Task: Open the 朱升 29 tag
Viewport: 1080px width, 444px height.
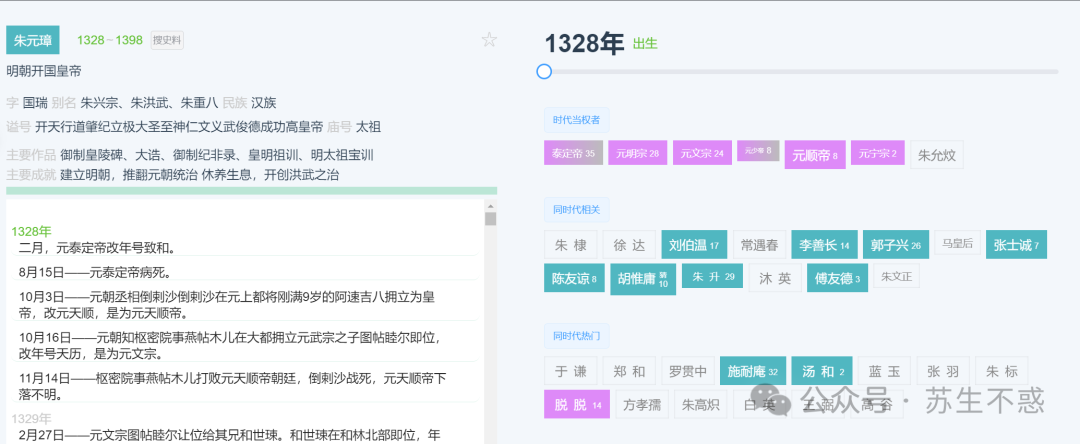Action: pyautogui.click(x=712, y=276)
